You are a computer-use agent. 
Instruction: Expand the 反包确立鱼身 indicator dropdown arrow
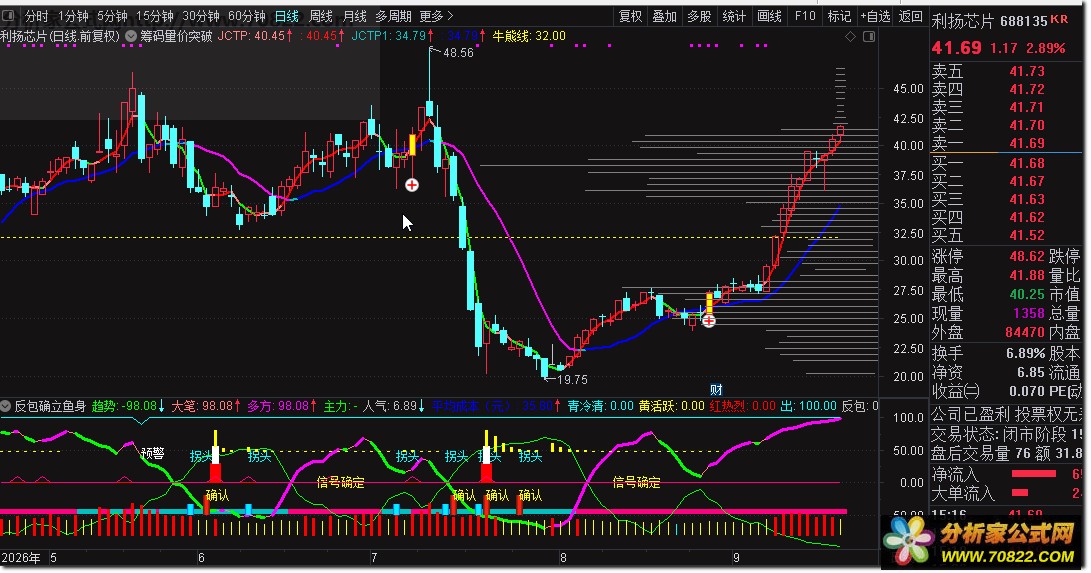tap(6, 406)
